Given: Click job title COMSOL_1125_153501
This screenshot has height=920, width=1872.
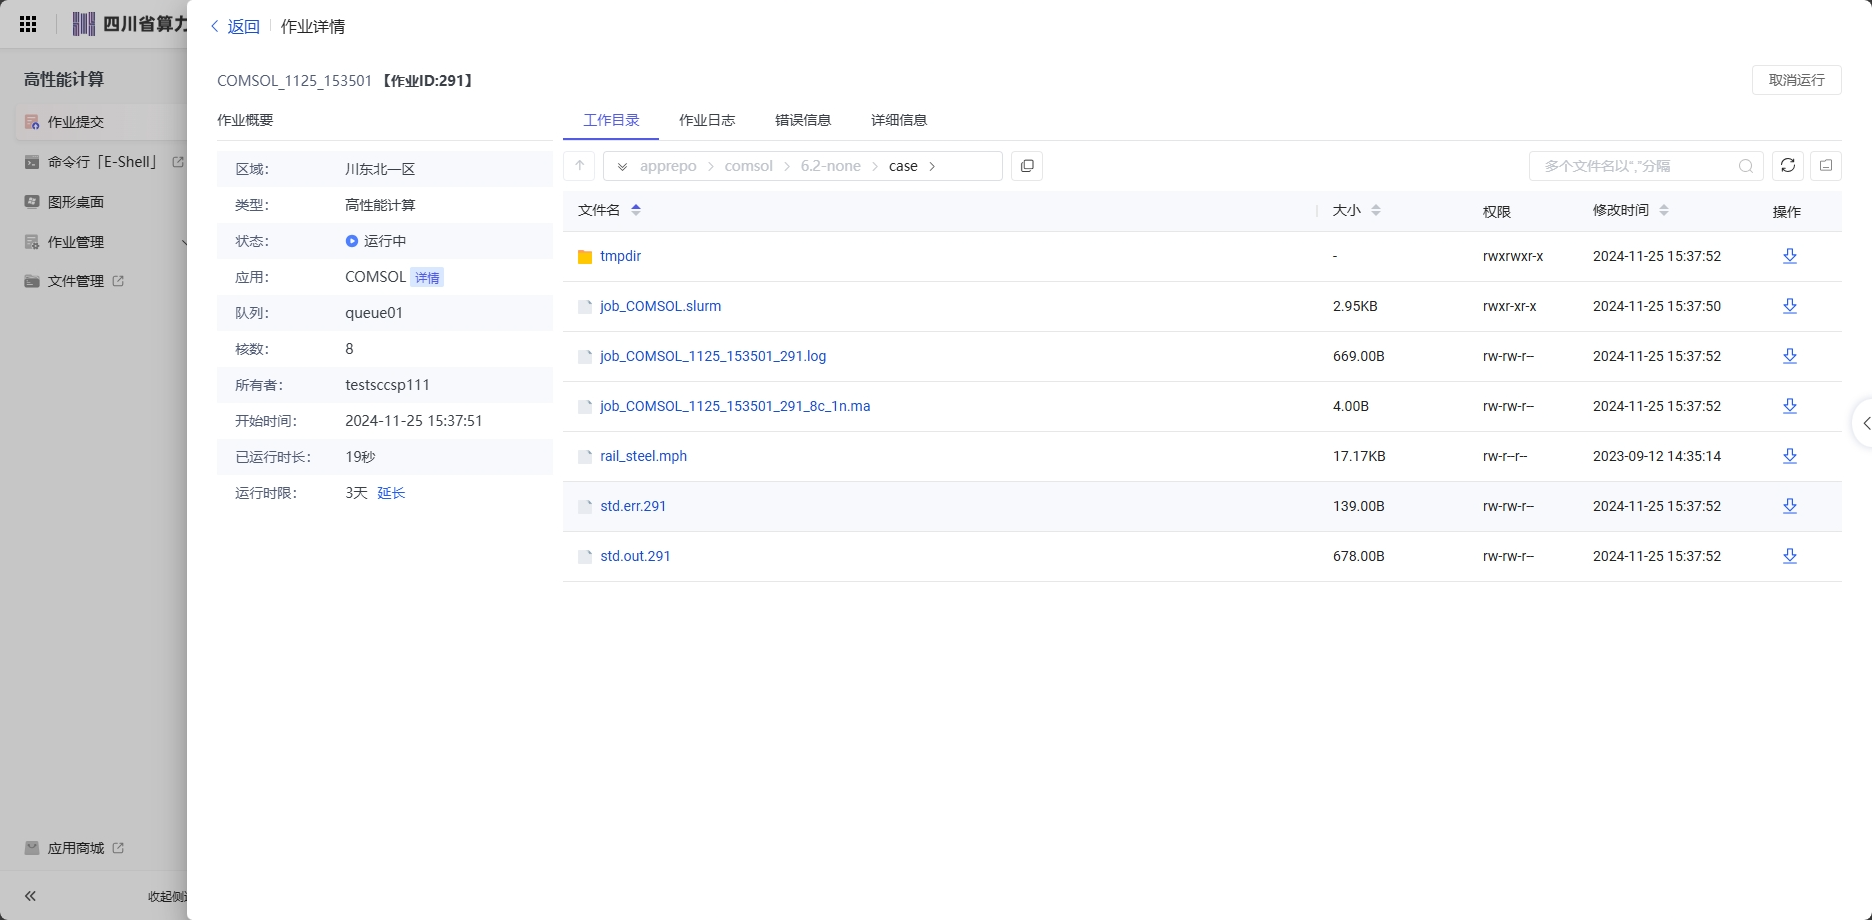Looking at the screenshot, I should pyautogui.click(x=295, y=80).
